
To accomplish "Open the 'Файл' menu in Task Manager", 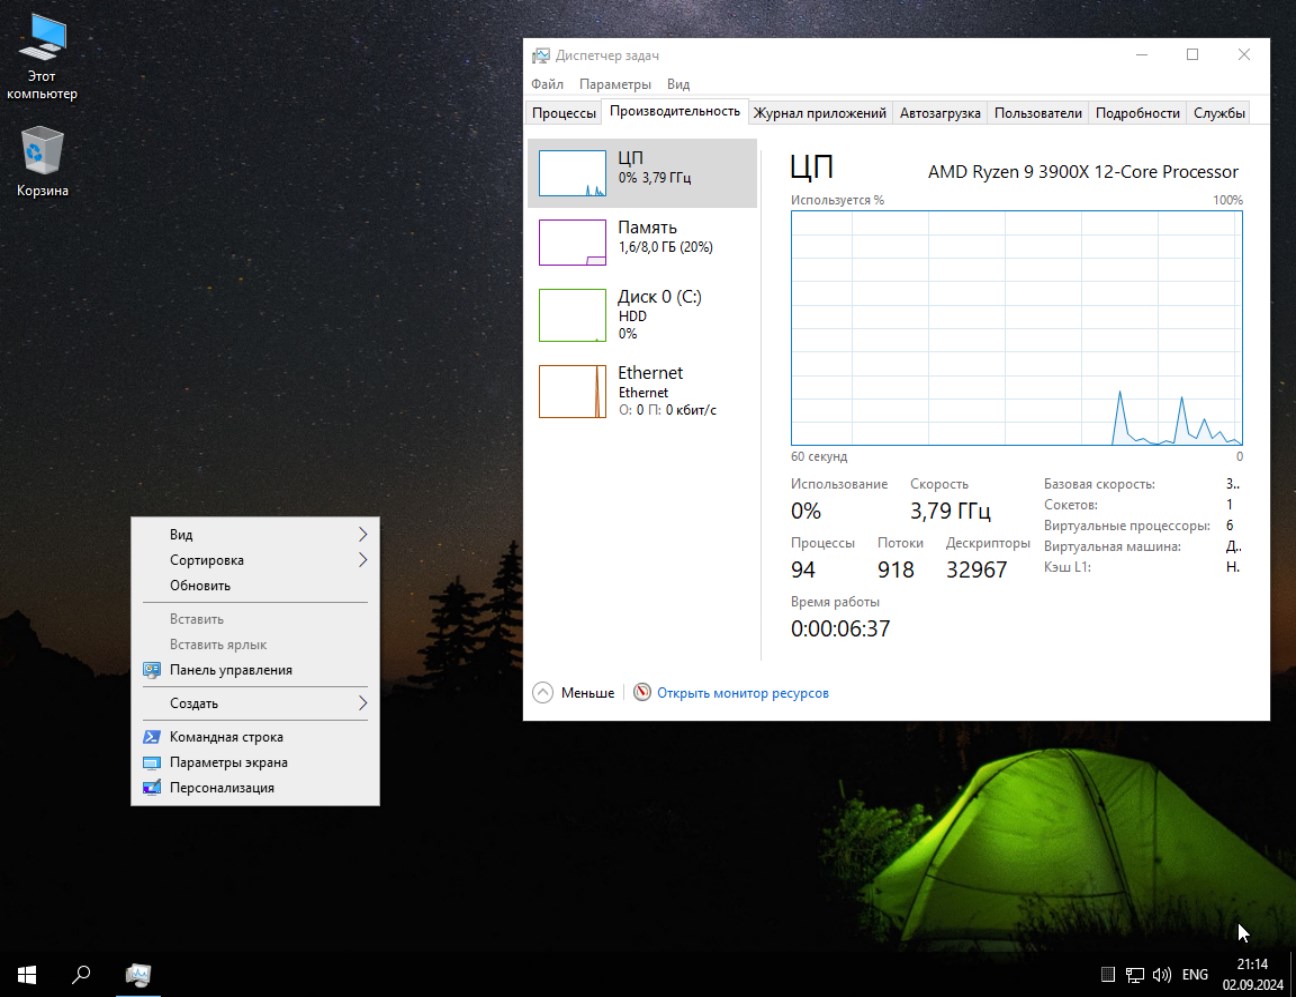I will tap(547, 84).
